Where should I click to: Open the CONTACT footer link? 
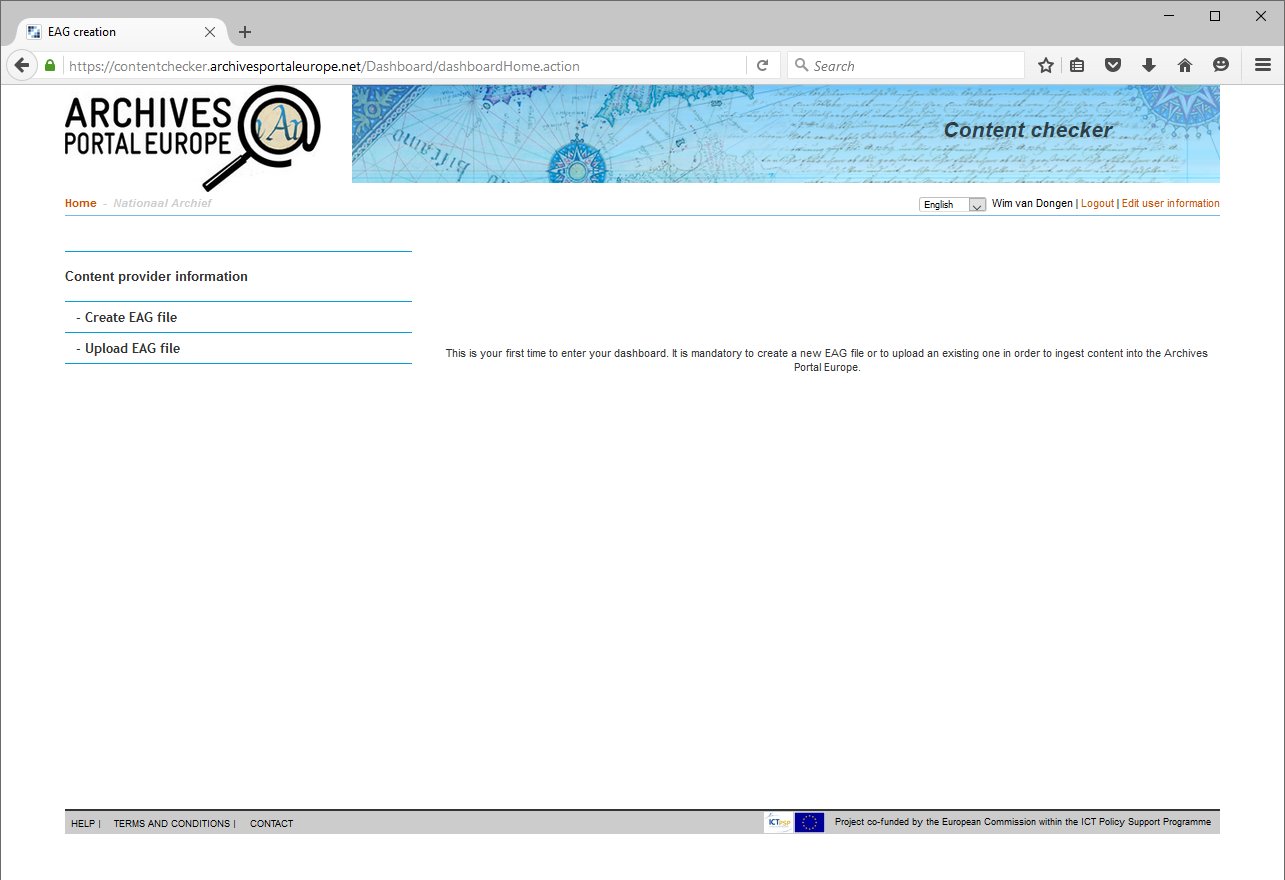pyautogui.click(x=271, y=824)
